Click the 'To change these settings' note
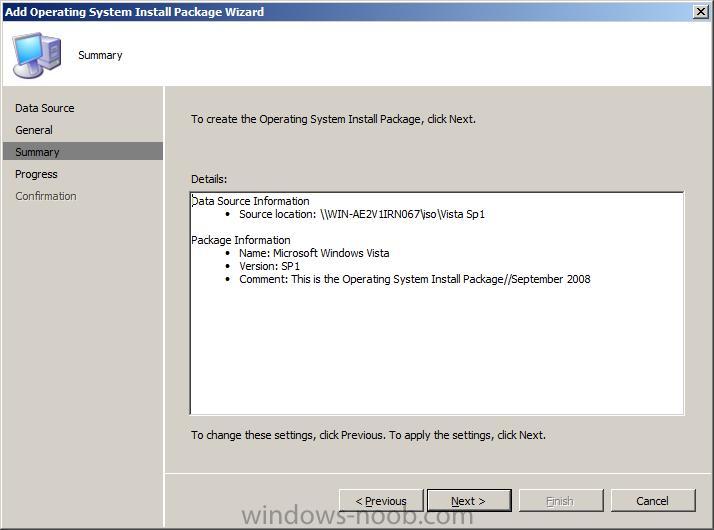This screenshot has height=530, width=714. coord(368,435)
